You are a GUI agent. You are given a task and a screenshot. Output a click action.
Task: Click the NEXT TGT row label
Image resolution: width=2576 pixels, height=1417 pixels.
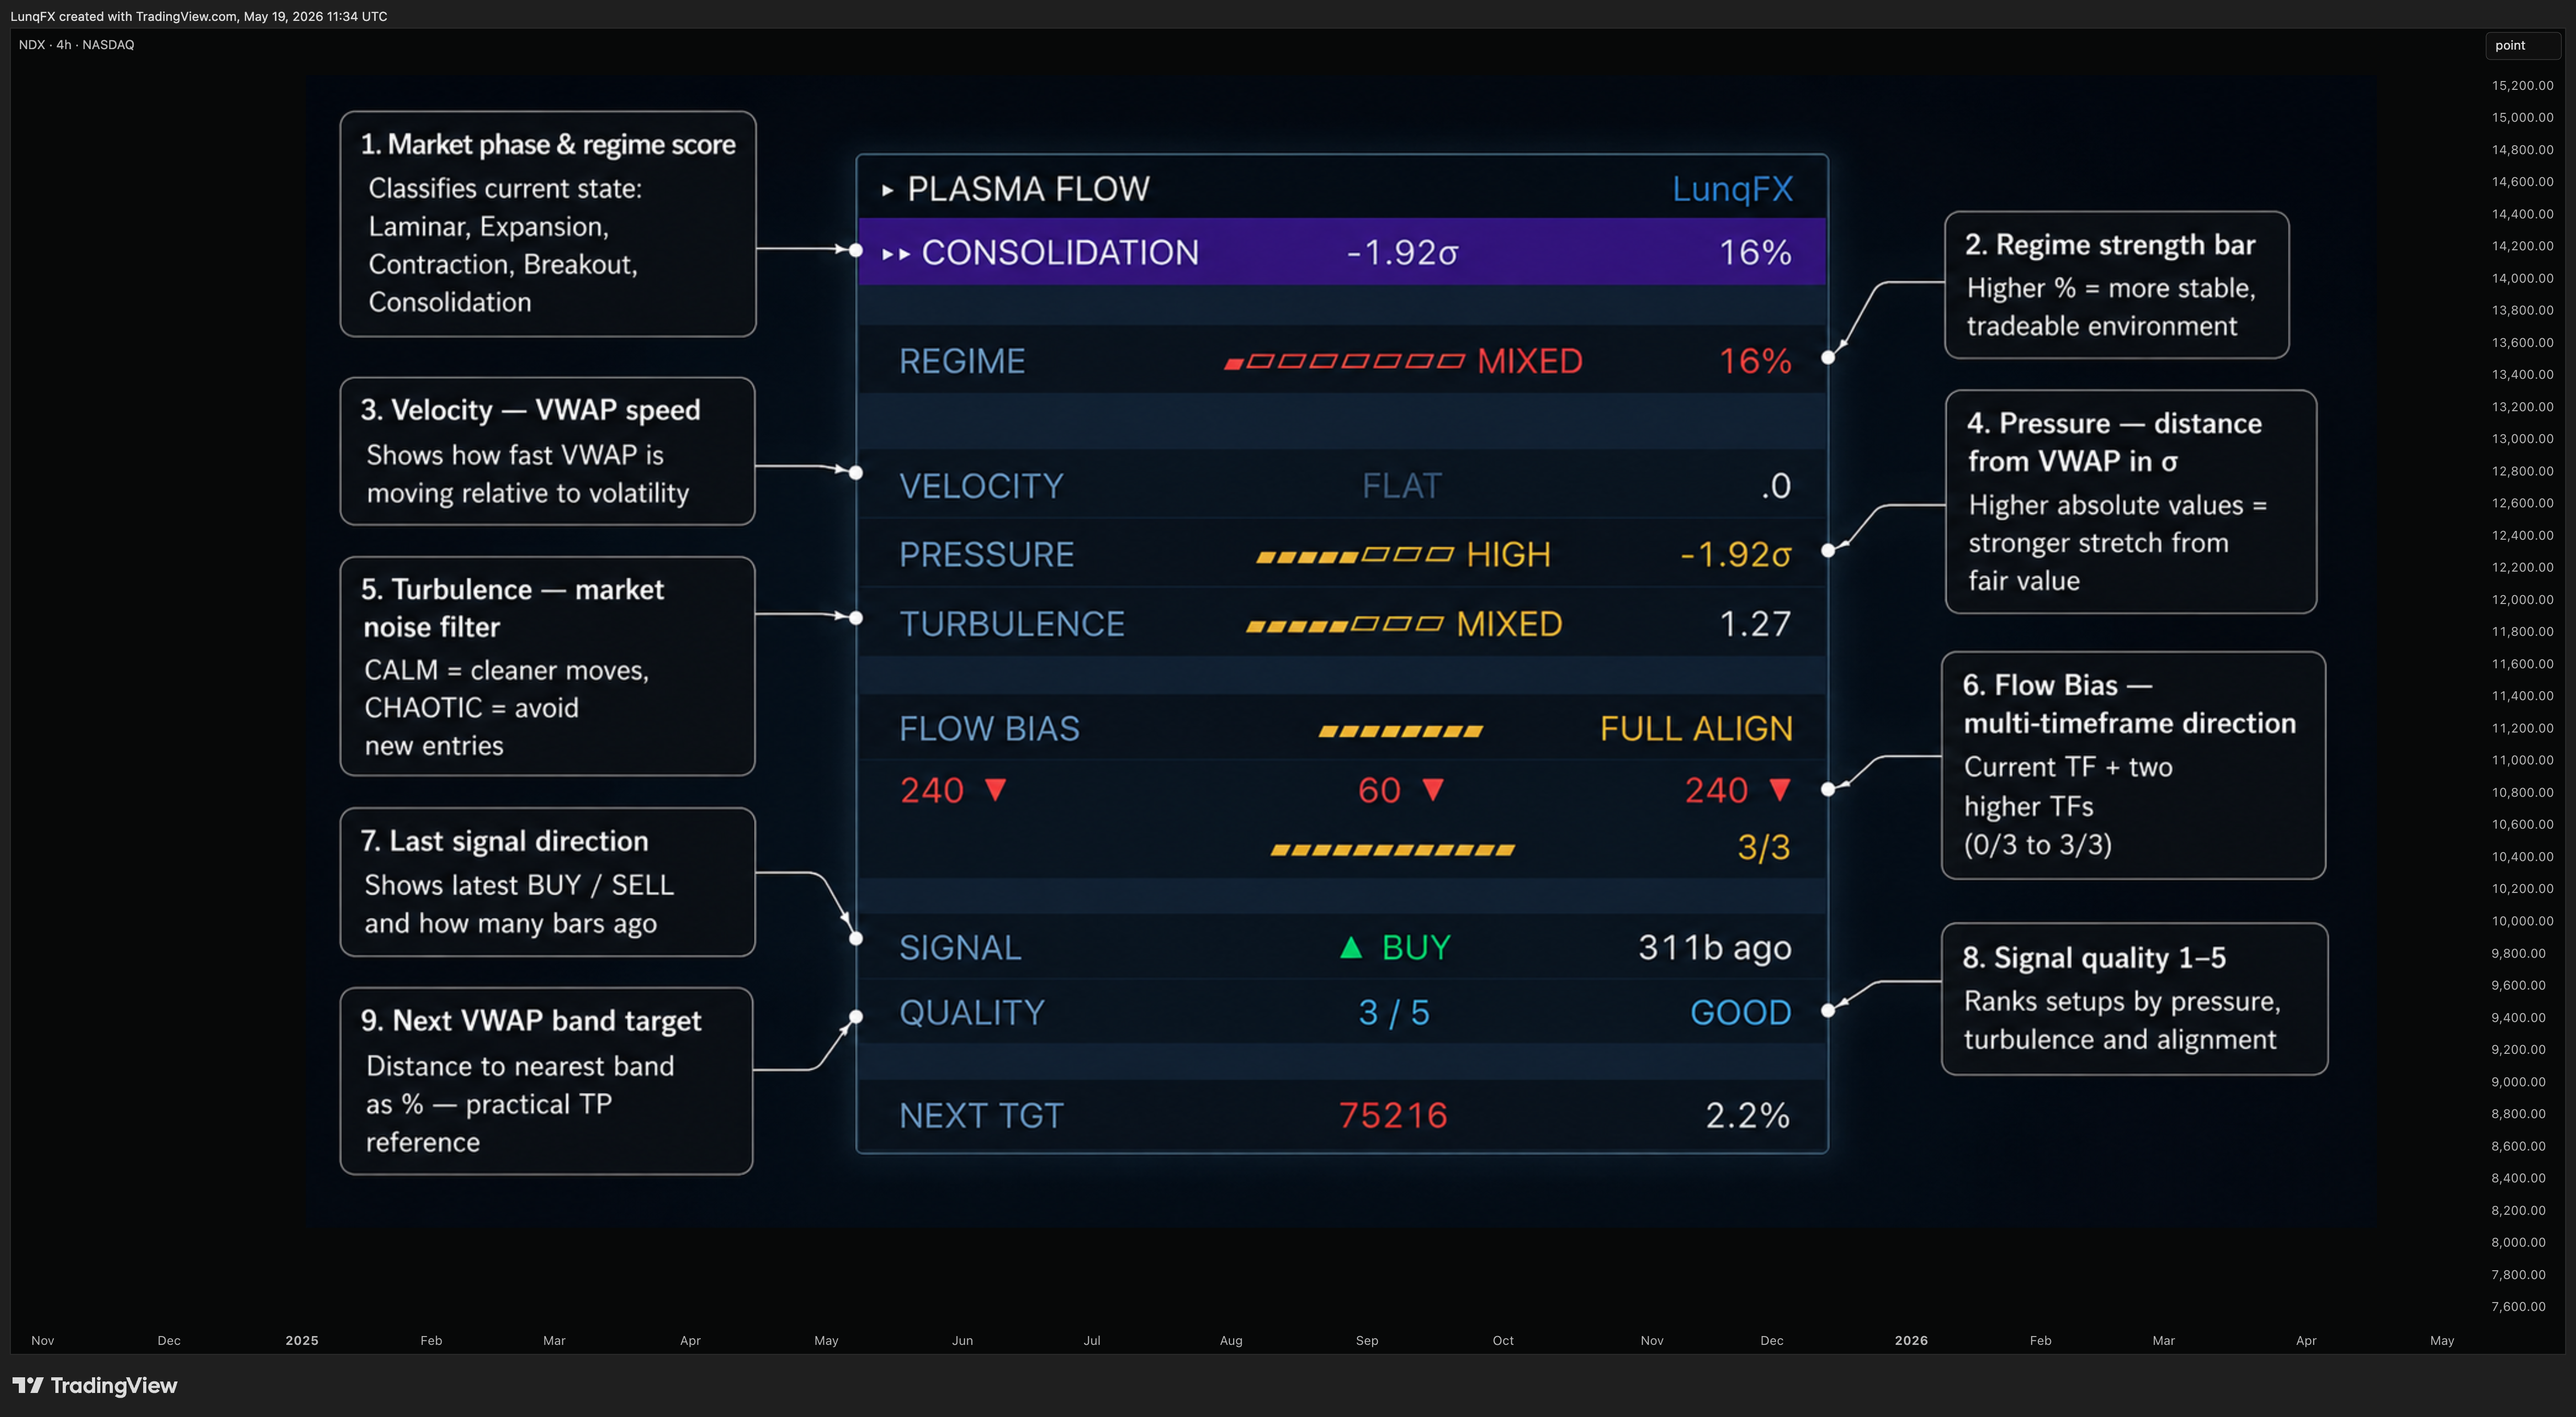981,1116
